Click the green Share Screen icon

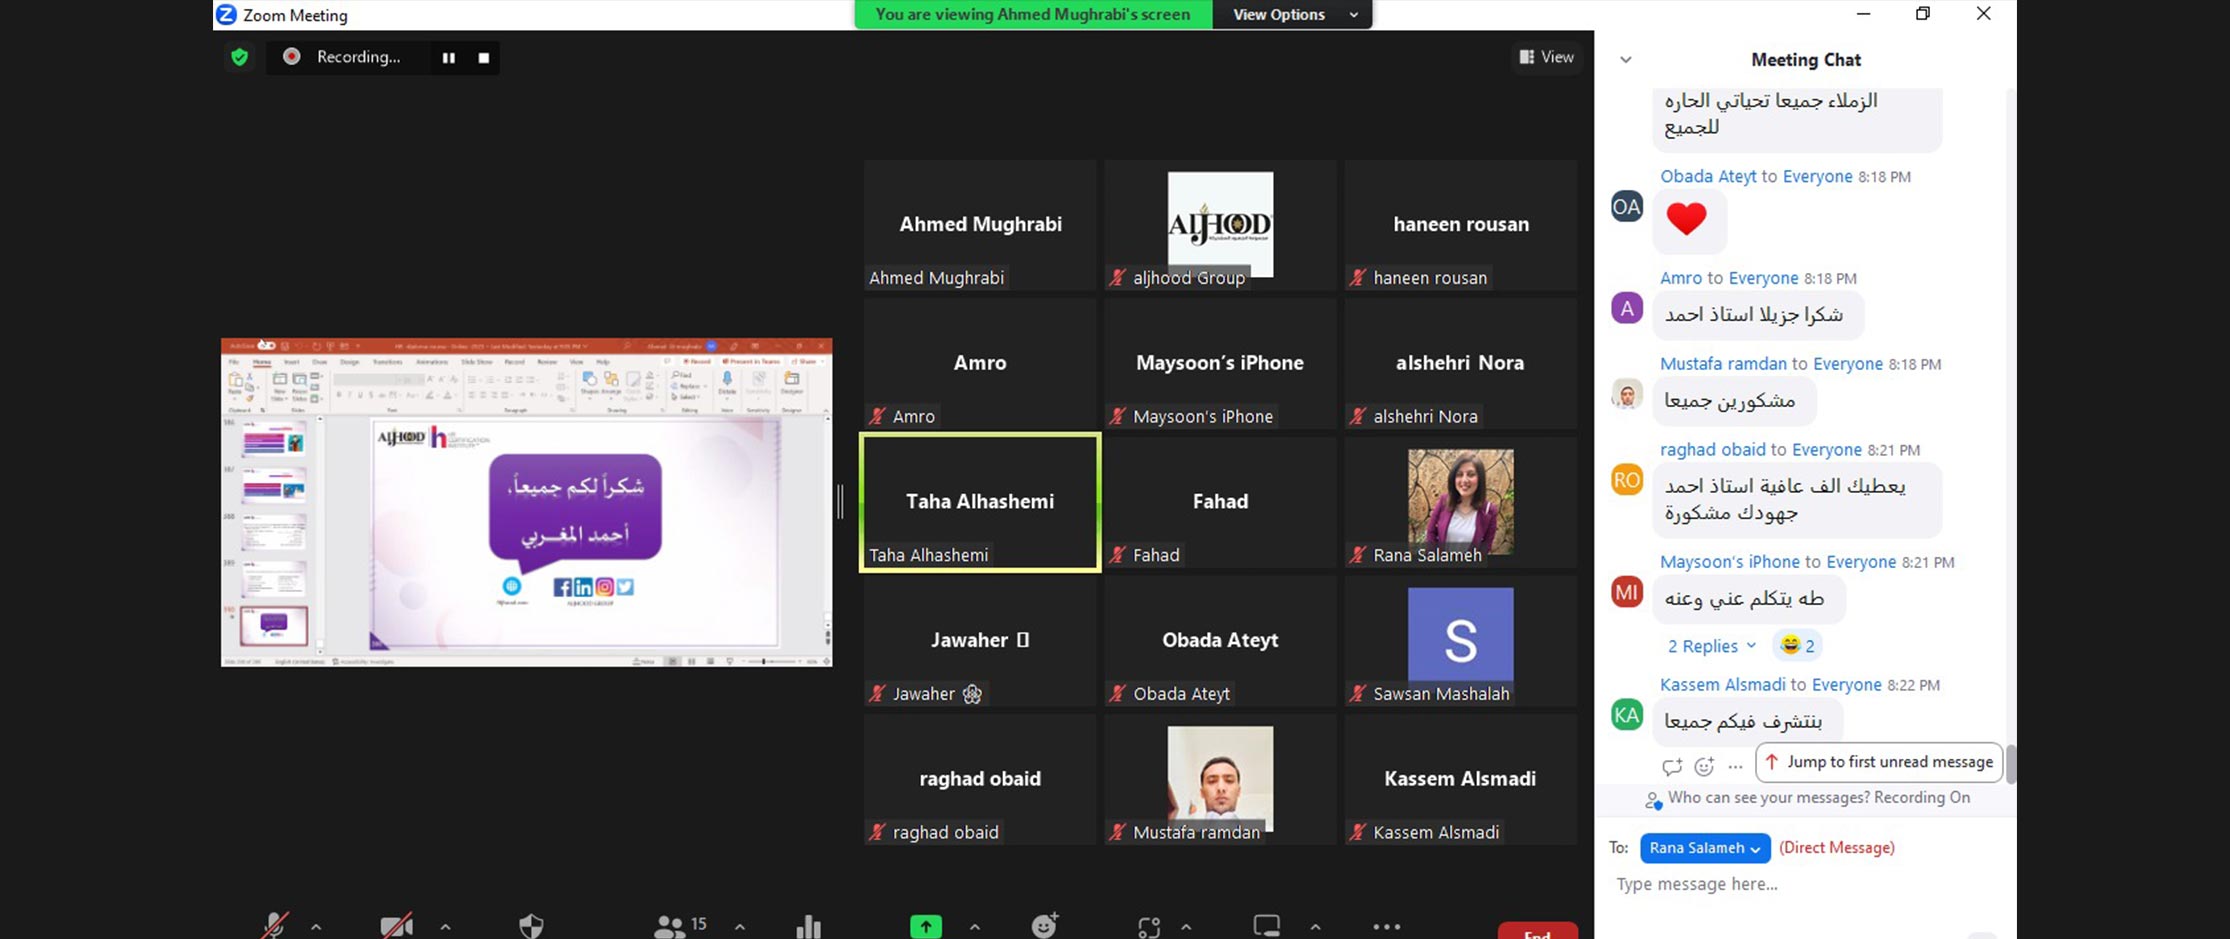pos(925,927)
